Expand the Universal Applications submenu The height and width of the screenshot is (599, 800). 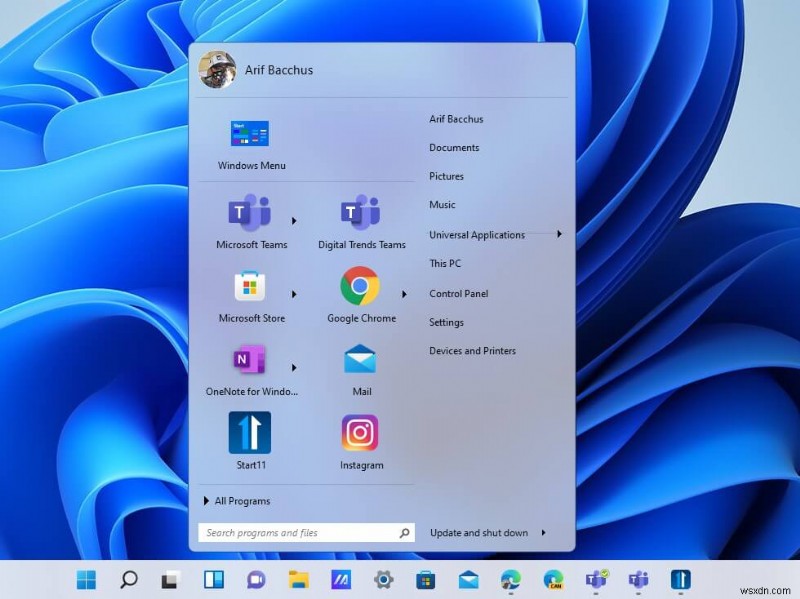pyautogui.click(x=476, y=234)
